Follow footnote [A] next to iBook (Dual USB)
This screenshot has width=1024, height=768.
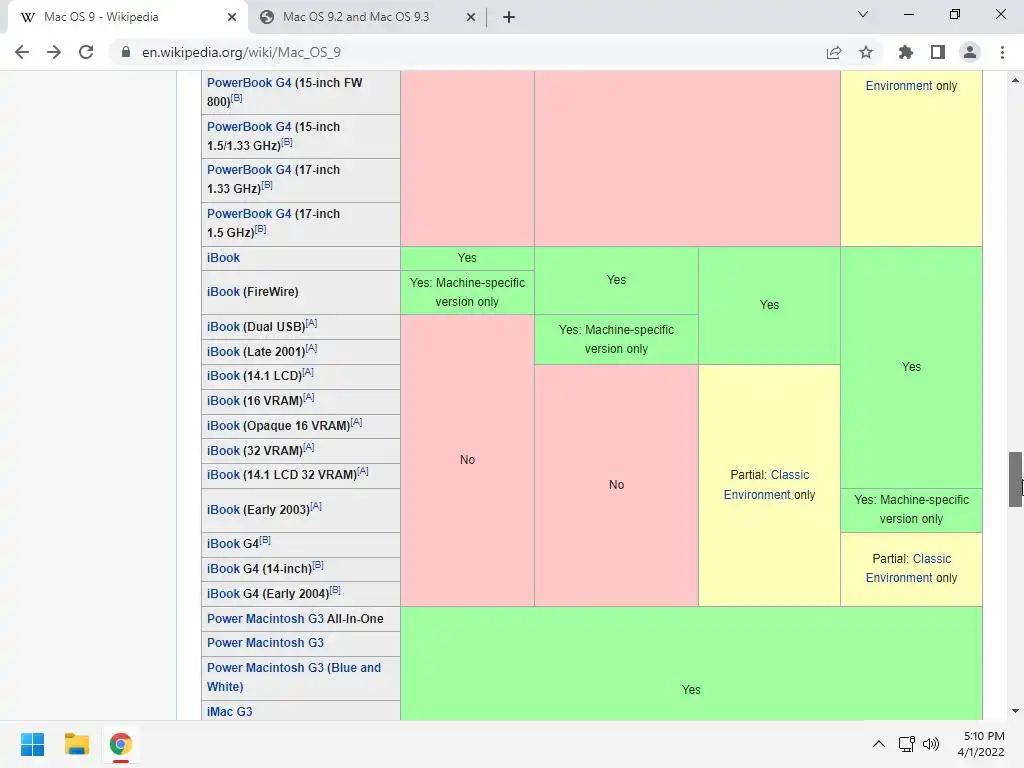(x=312, y=323)
